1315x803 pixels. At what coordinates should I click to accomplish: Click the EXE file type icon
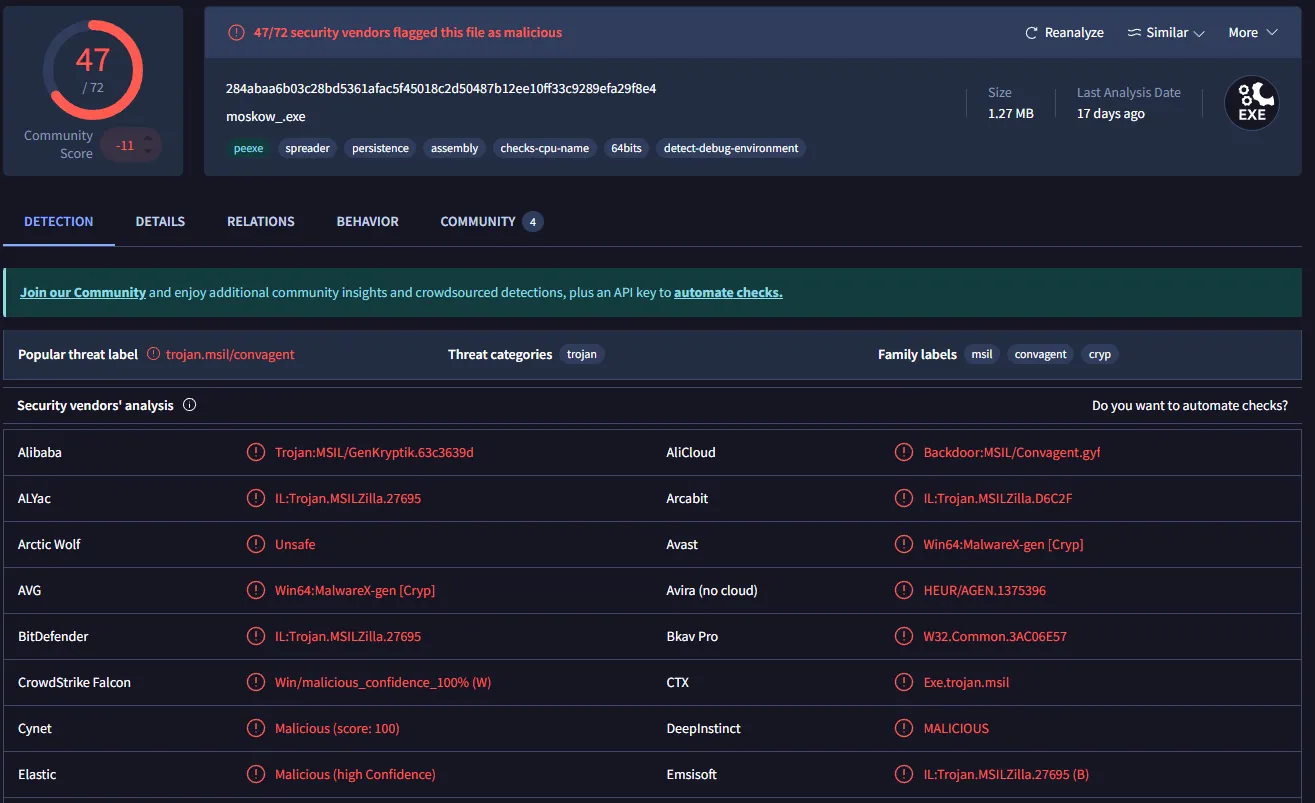click(x=1252, y=103)
